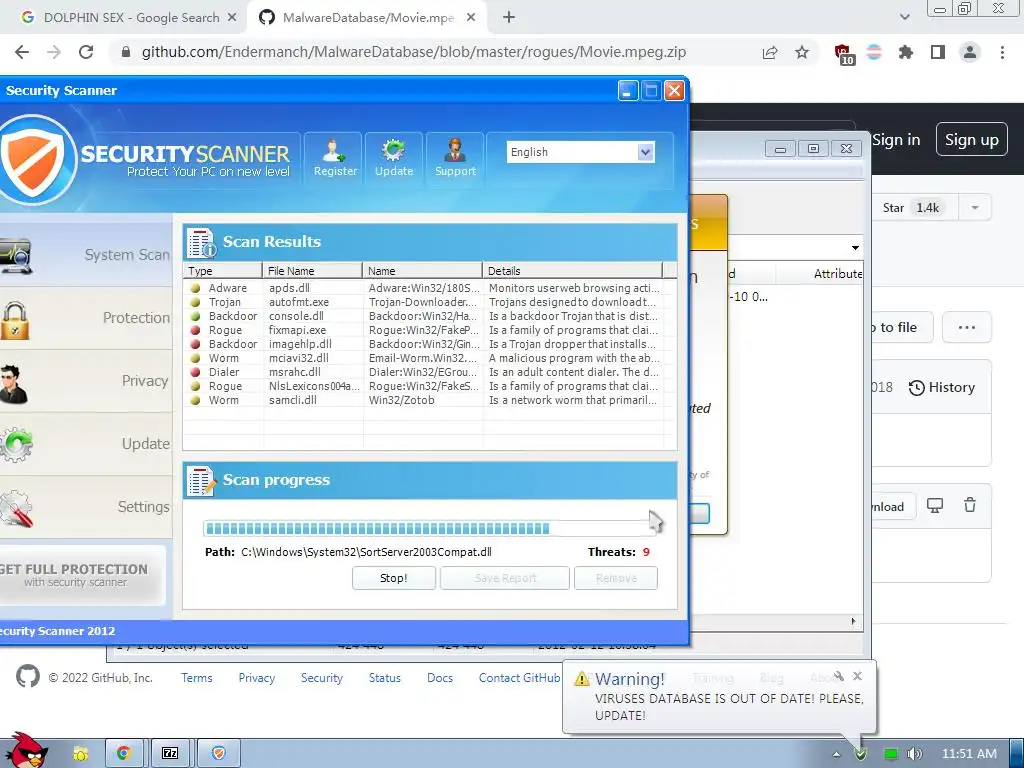Open GitHub Docs footer link
Image resolution: width=1024 pixels, height=768 pixels.
coord(440,678)
